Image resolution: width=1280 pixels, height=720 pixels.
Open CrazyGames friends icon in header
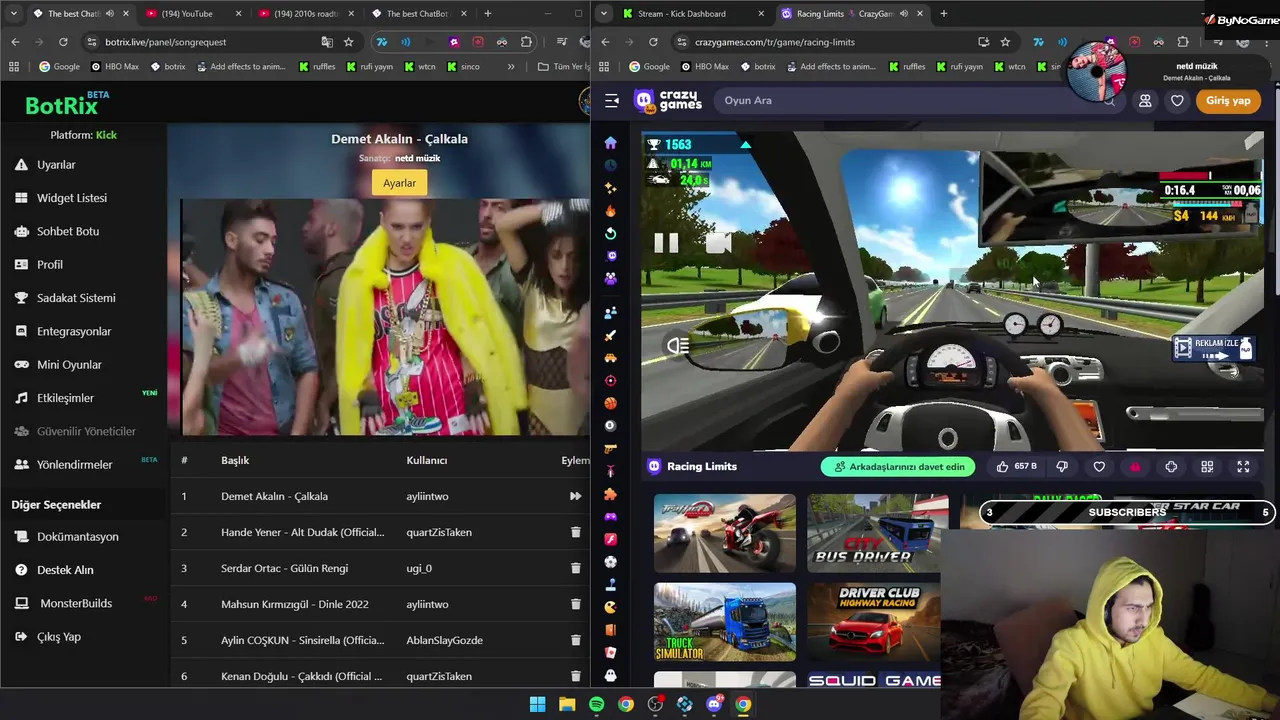pos(1145,100)
